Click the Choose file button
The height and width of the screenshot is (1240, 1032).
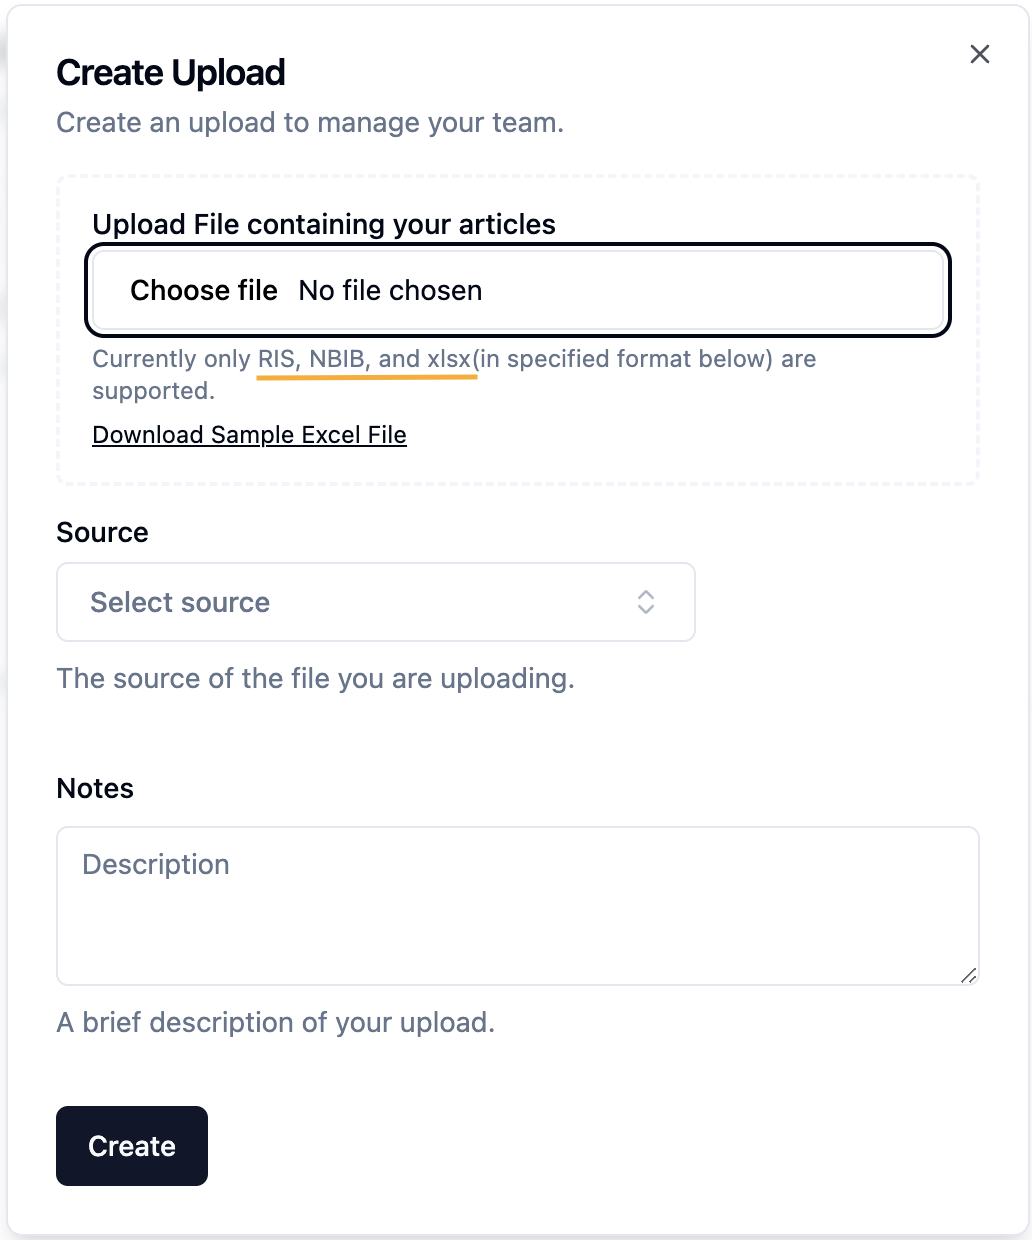(x=204, y=290)
